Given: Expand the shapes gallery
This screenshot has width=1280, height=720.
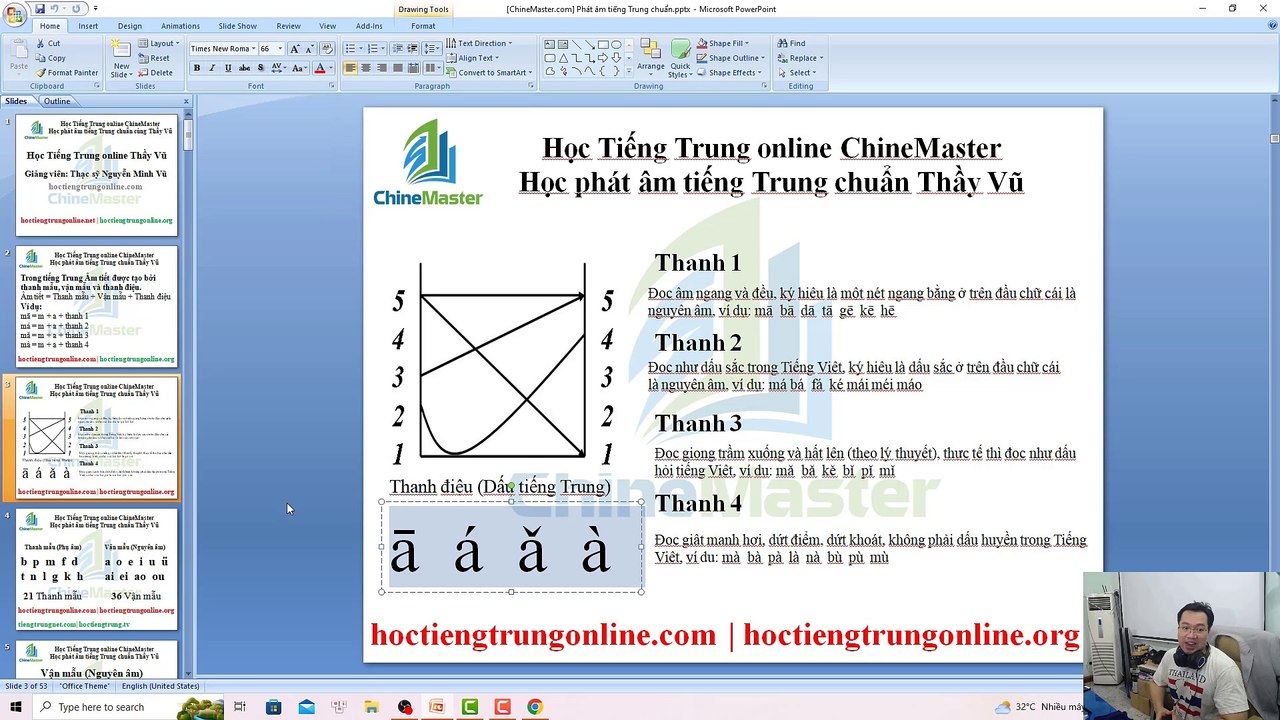Looking at the screenshot, I should click(630, 72).
